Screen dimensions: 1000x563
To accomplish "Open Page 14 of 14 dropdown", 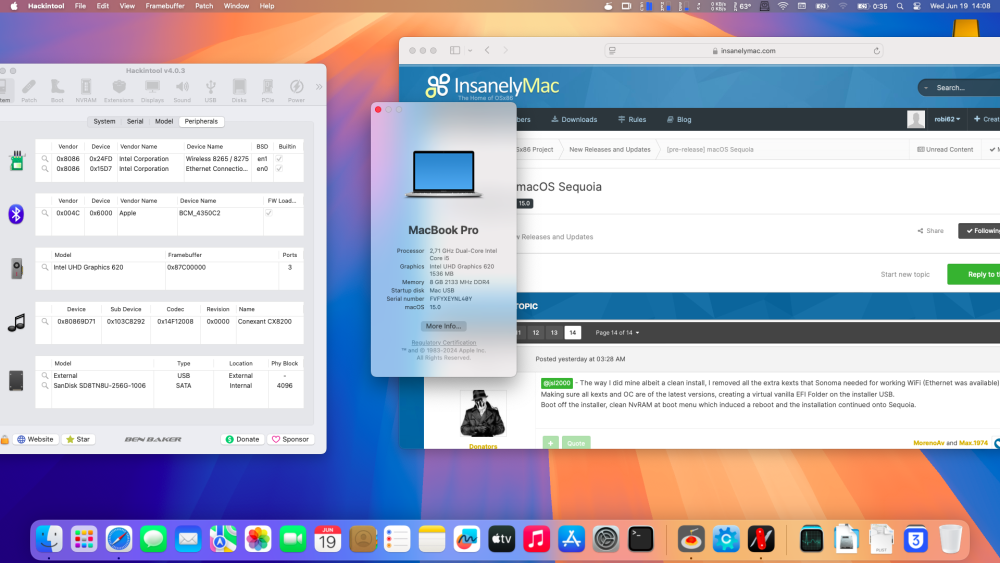I will 617,333.
